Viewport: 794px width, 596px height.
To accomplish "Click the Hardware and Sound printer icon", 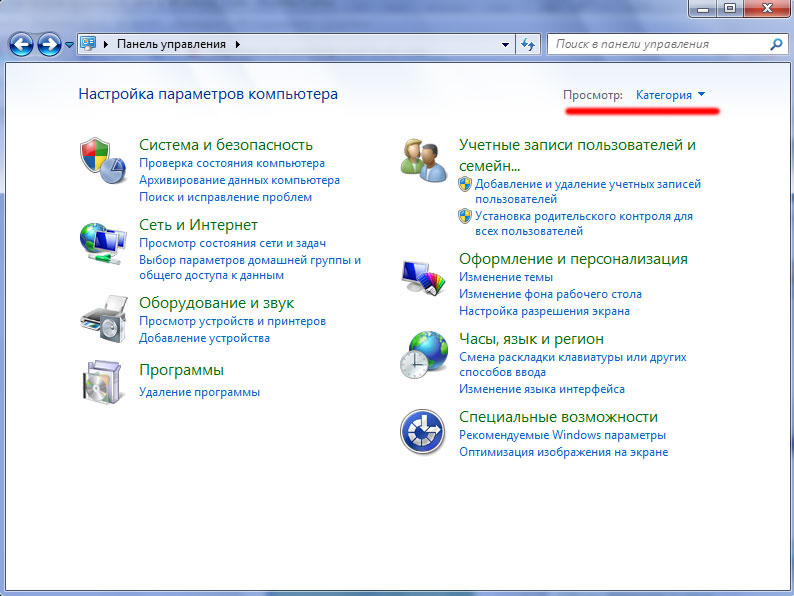I will click(104, 320).
